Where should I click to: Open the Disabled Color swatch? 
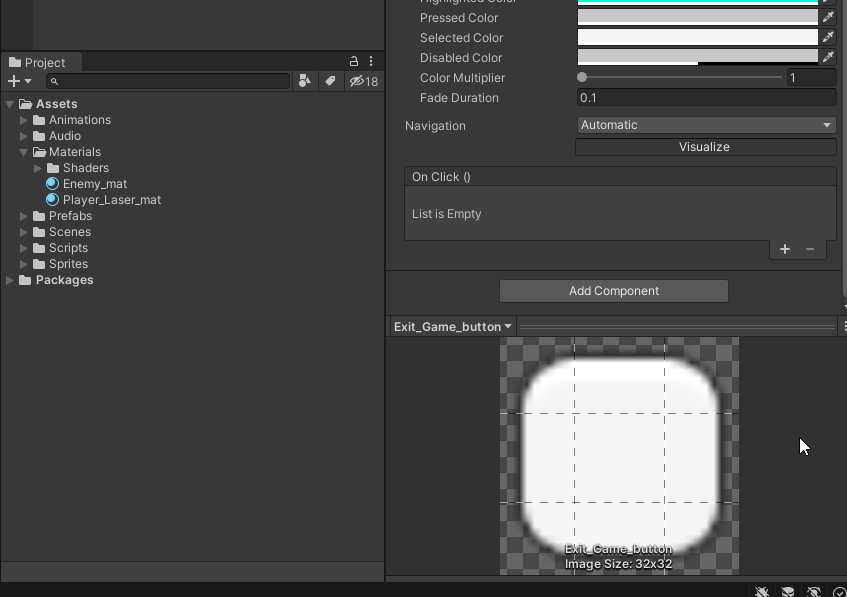pos(698,57)
